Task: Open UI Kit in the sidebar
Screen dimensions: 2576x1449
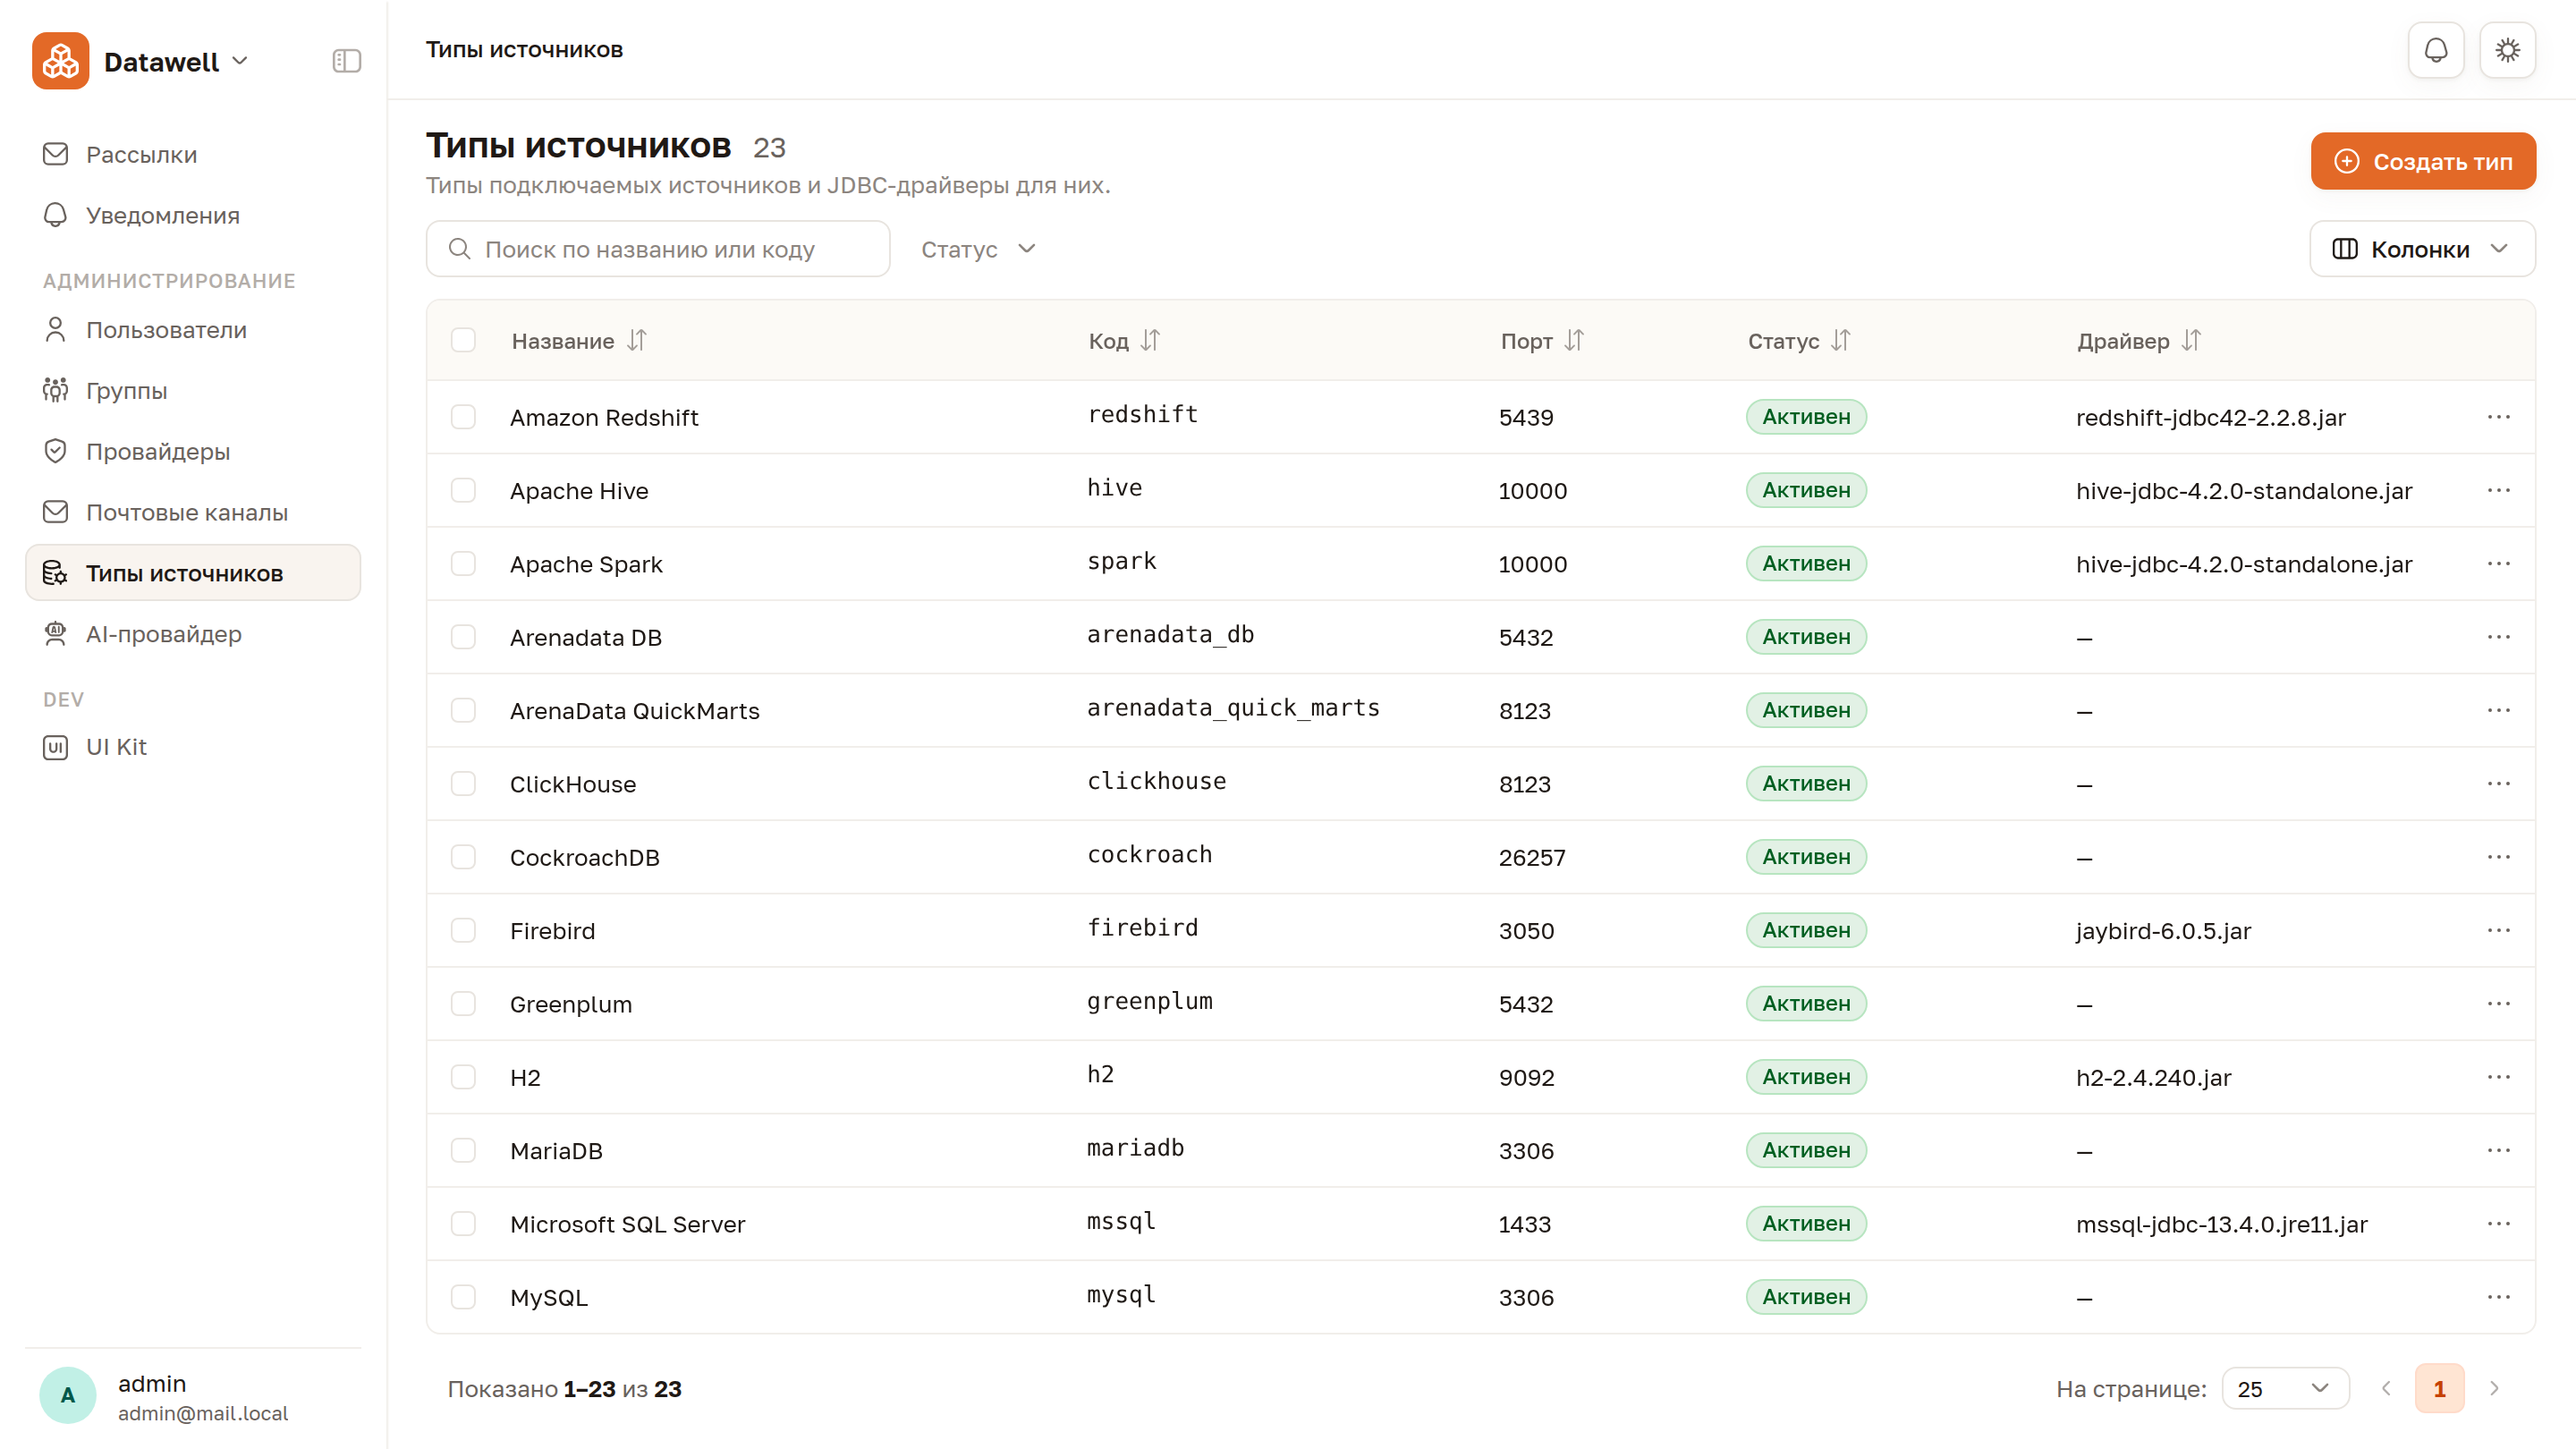Action: [193, 747]
